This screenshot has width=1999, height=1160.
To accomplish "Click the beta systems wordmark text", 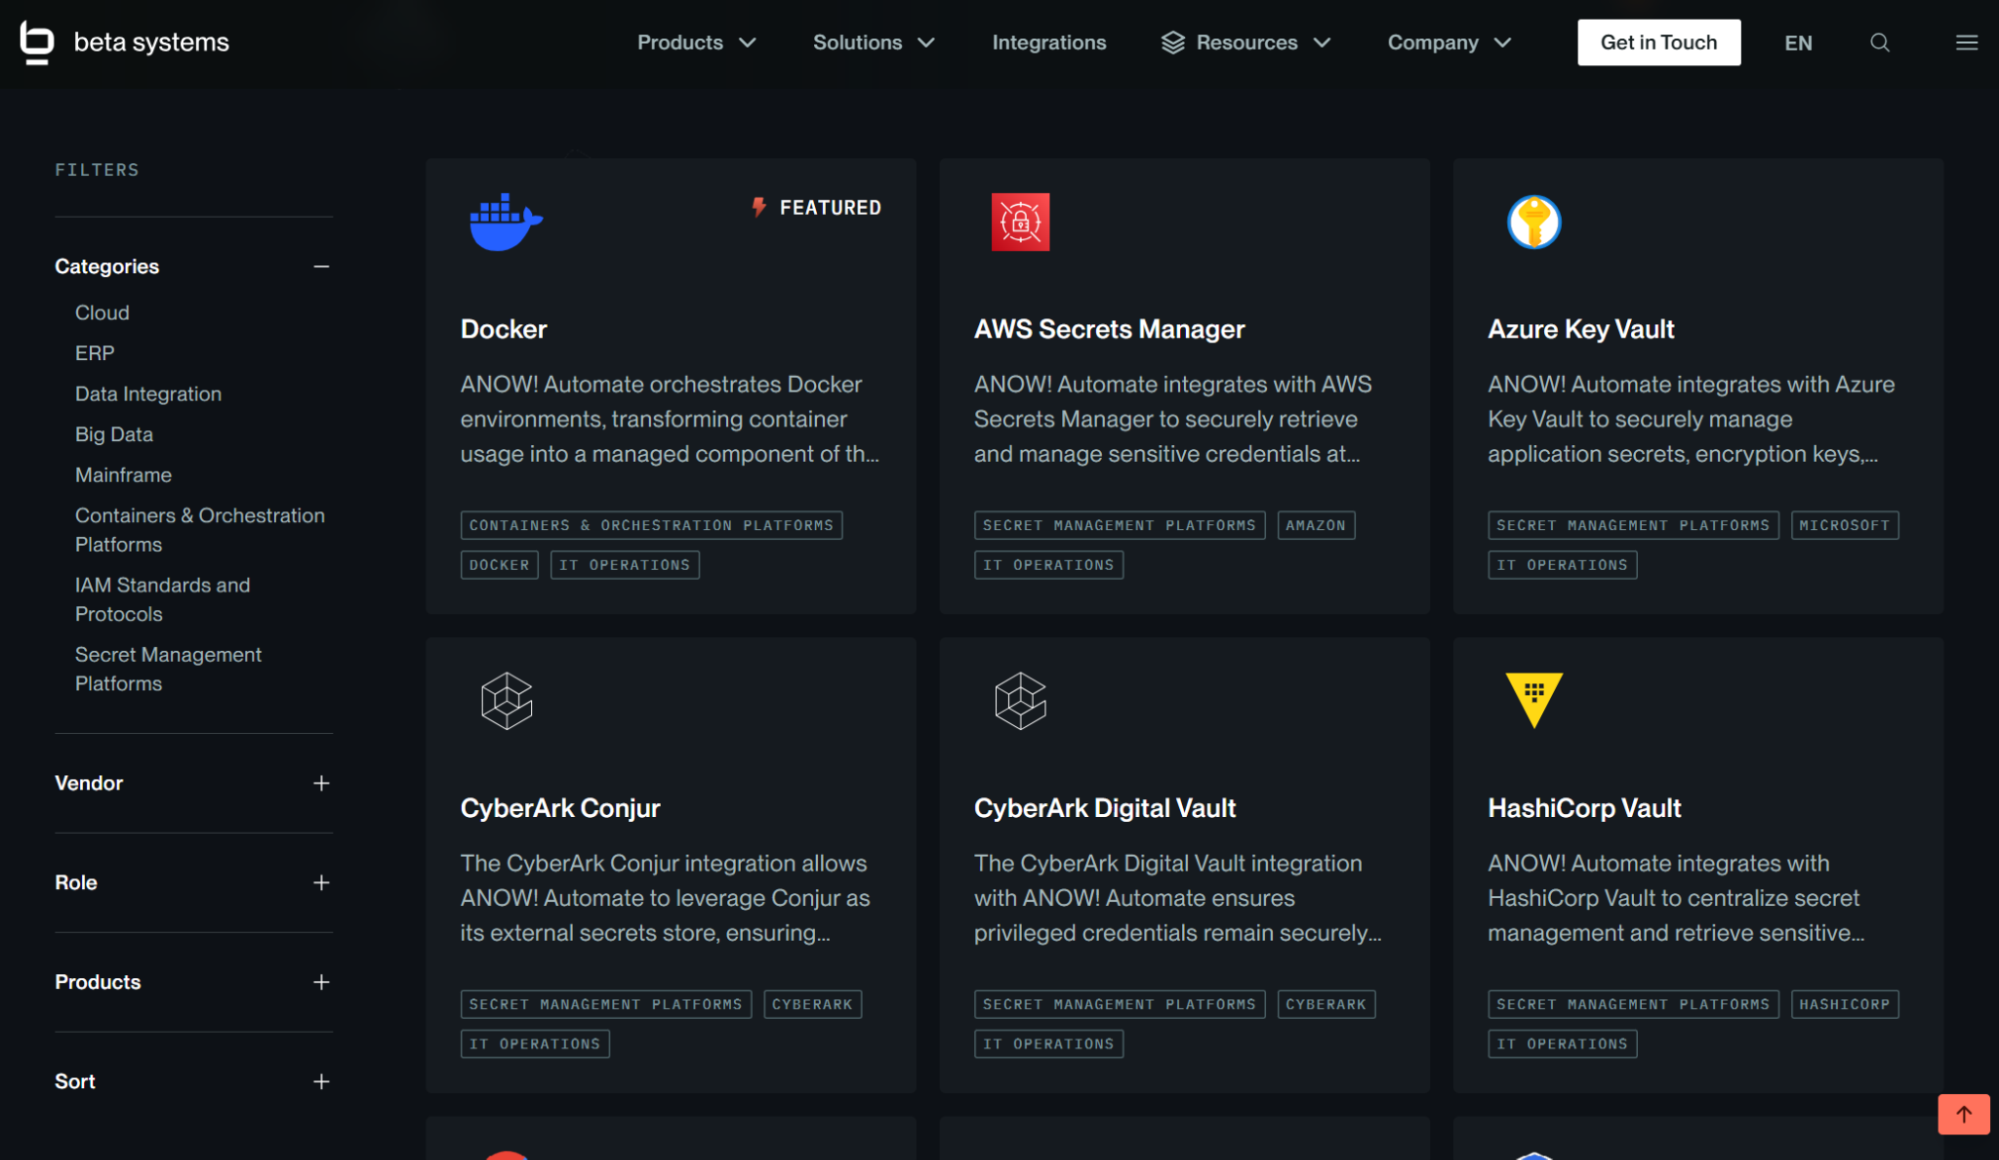I will (151, 42).
